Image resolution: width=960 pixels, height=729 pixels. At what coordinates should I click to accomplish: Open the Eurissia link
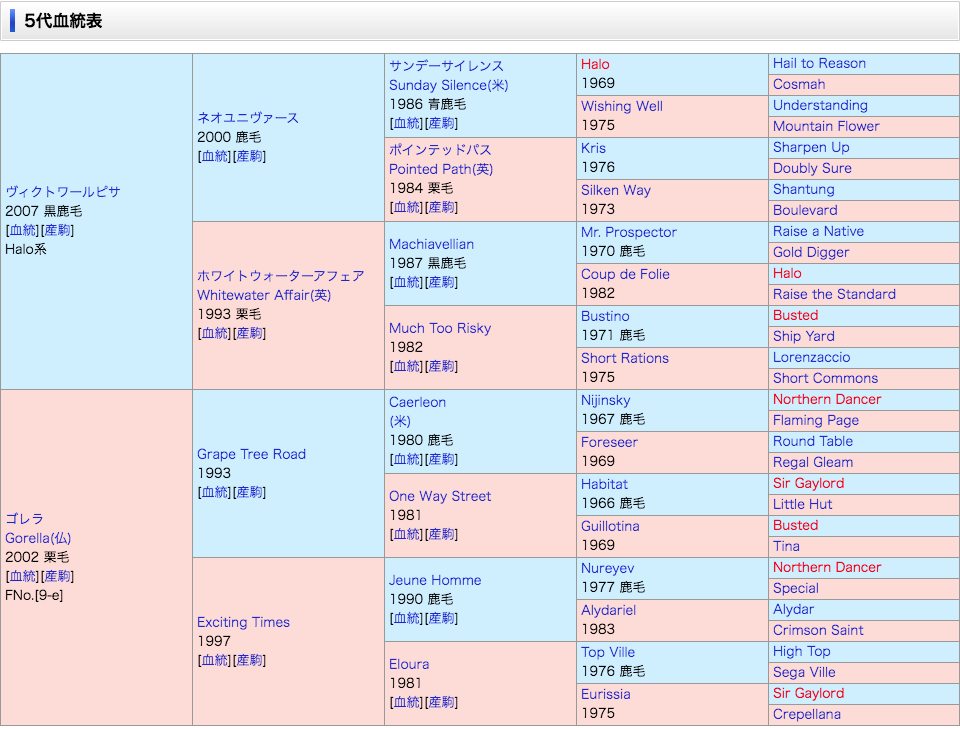606,694
